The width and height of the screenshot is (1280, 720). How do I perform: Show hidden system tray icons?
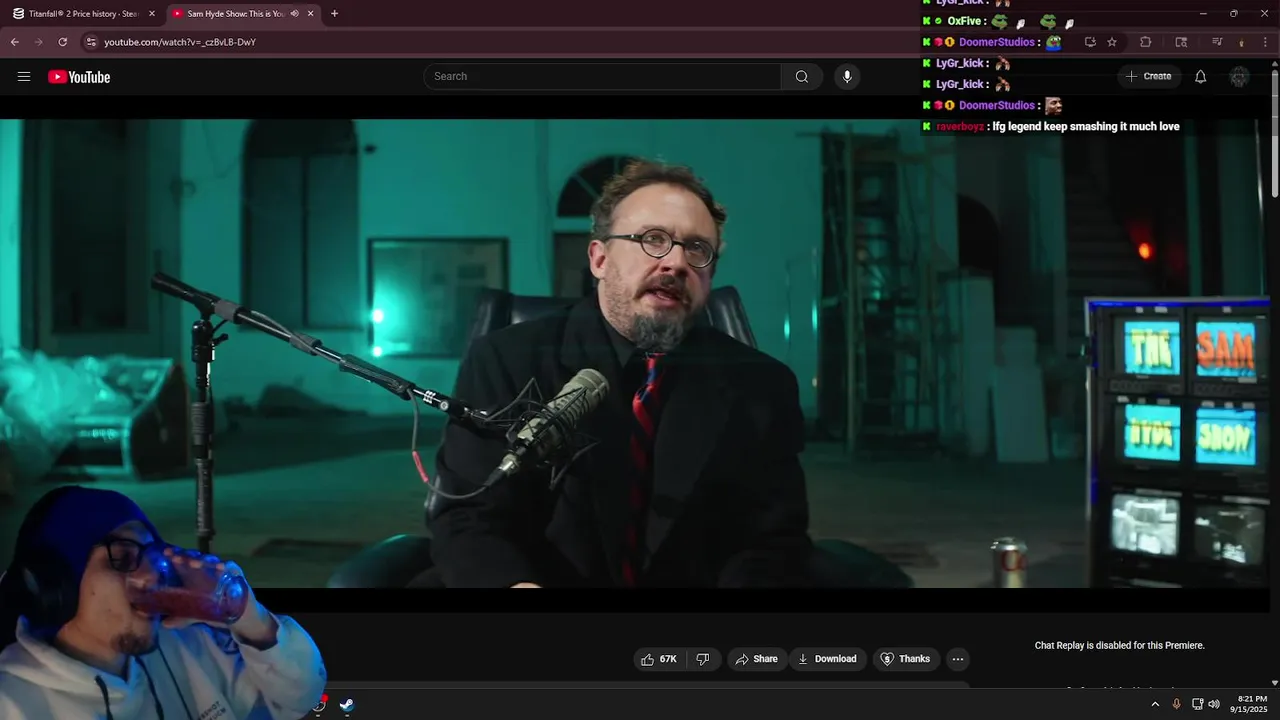[x=1155, y=704]
